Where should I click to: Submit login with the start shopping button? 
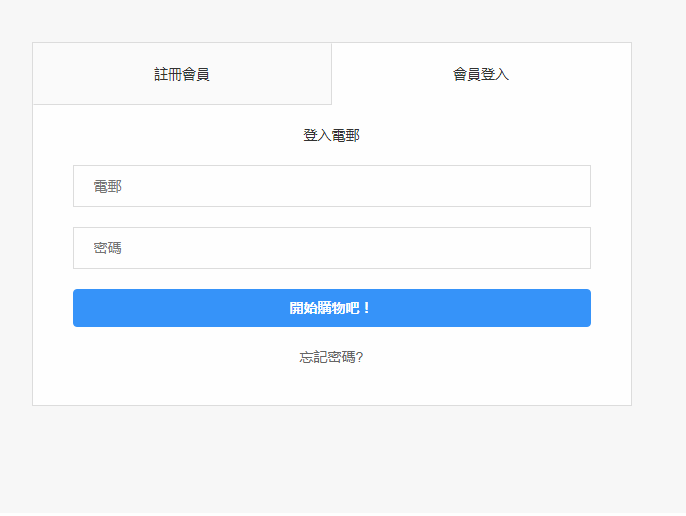pyautogui.click(x=331, y=308)
